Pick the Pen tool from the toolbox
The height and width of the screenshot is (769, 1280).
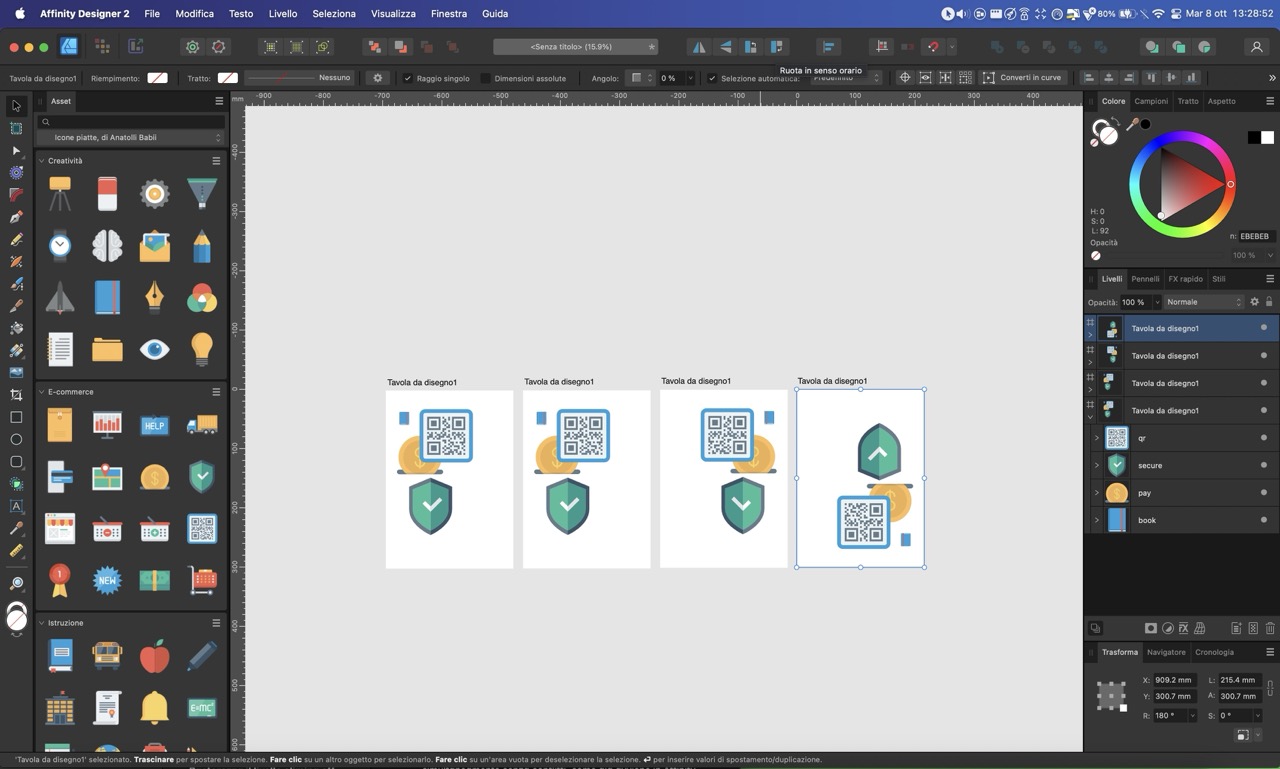click(x=16, y=217)
